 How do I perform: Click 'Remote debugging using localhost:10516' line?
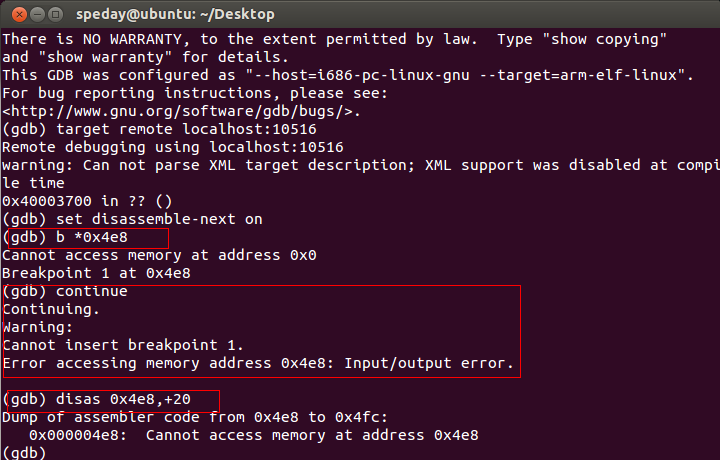click(x=173, y=147)
